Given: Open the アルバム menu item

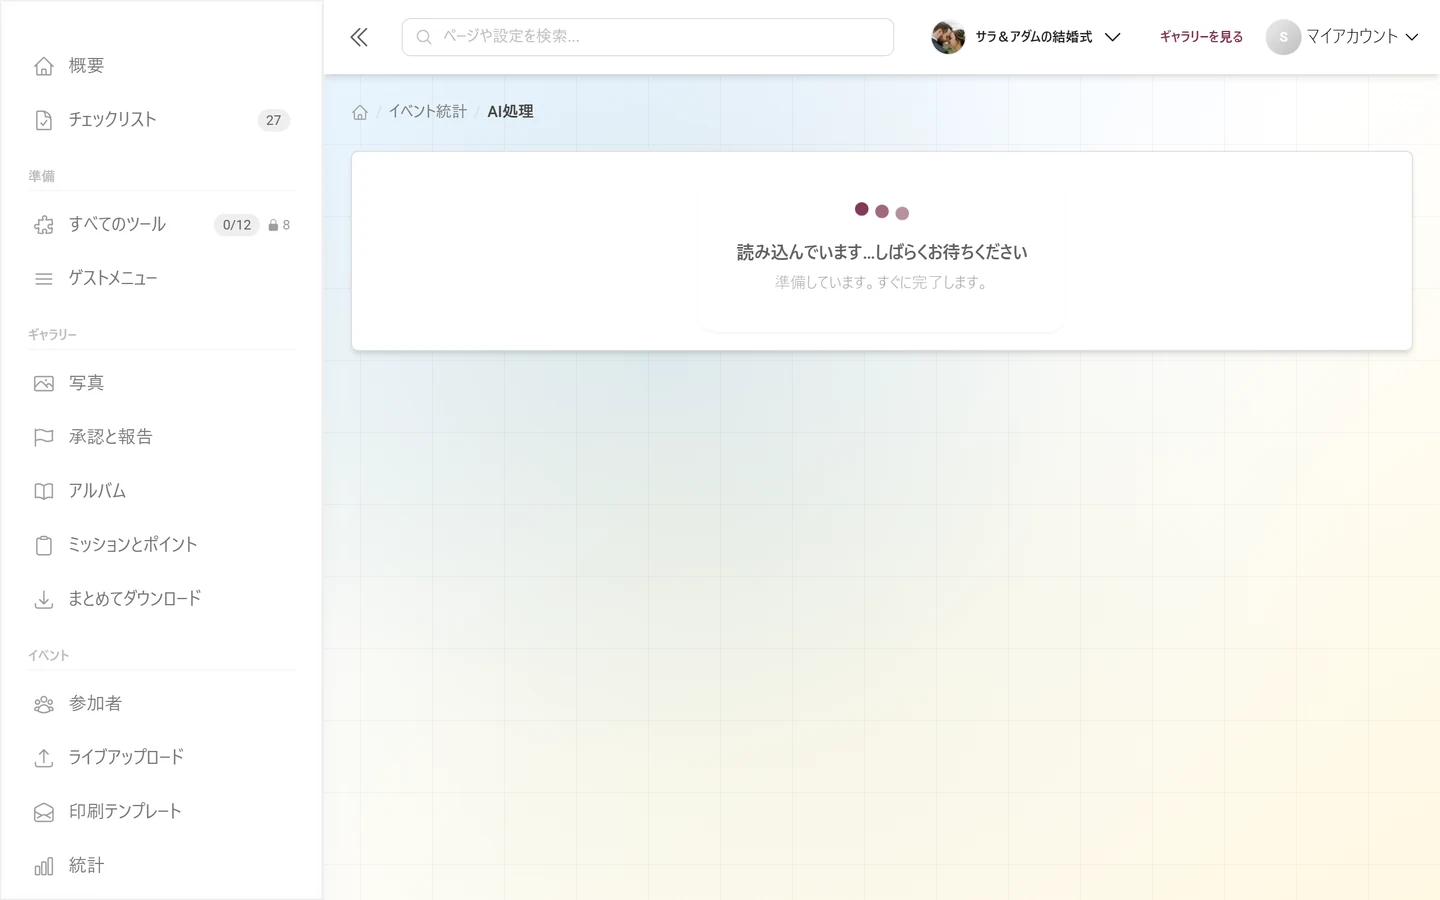Looking at the screenshot, I should pos(161,492).
